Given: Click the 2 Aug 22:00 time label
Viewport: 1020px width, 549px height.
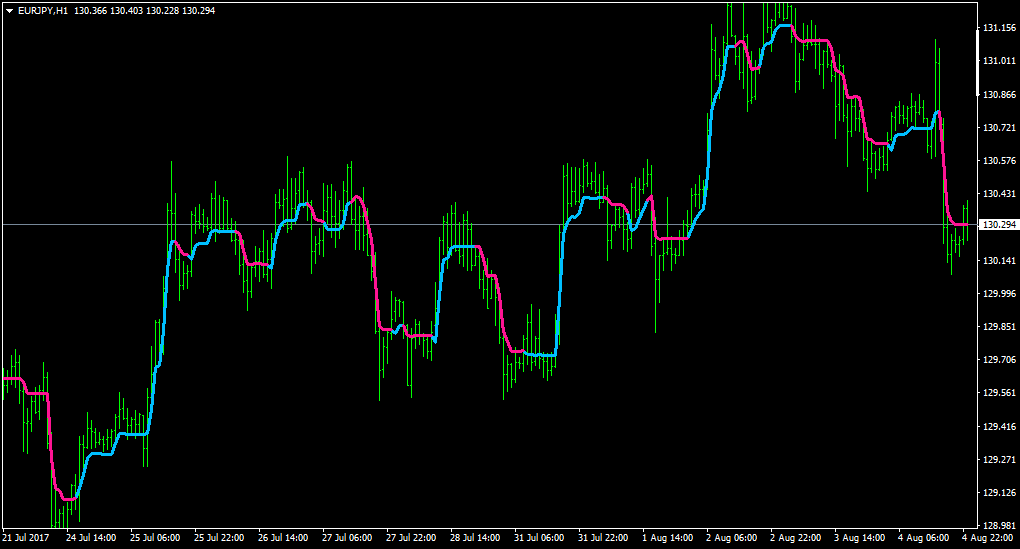Looking at the screenshot, I should [795, 538].
